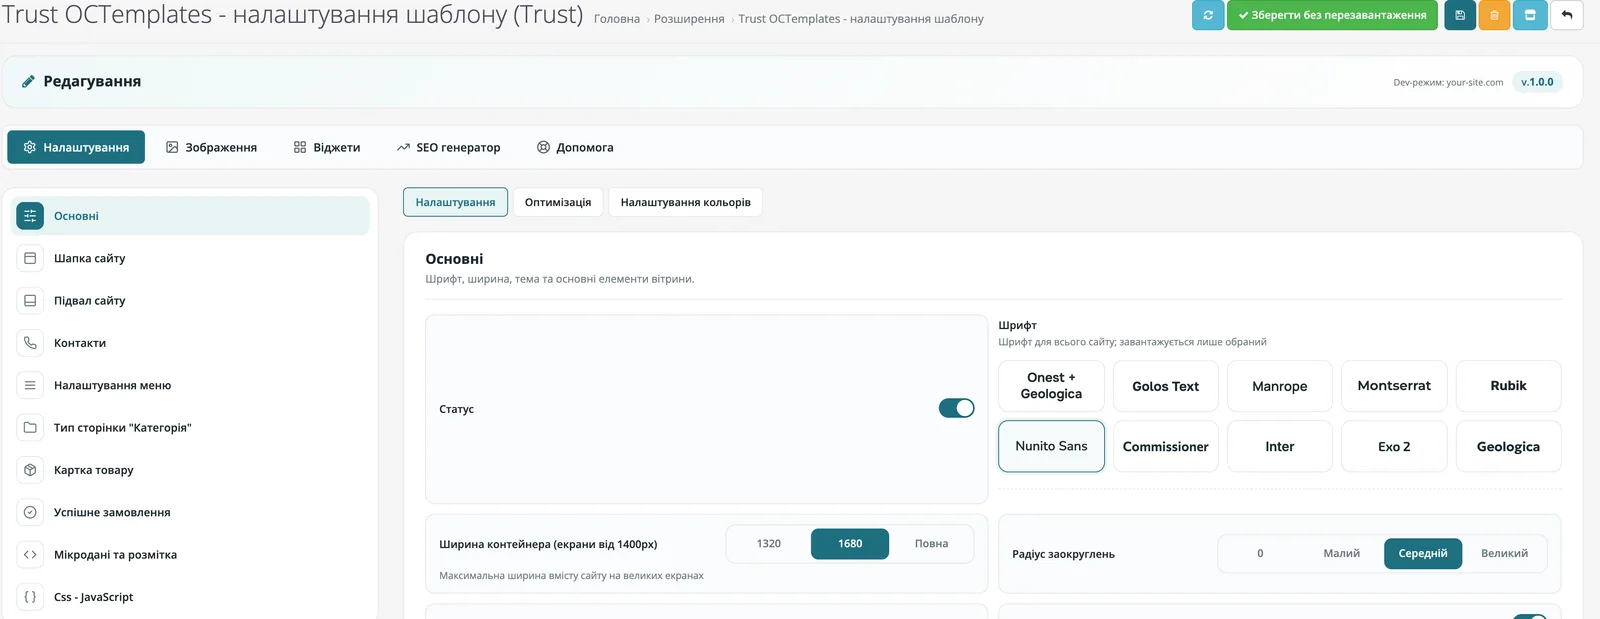This screenshot has height=619, width=1600.
Task: Click the blue refresh icon button
Action: click(x=1208, y=15)
